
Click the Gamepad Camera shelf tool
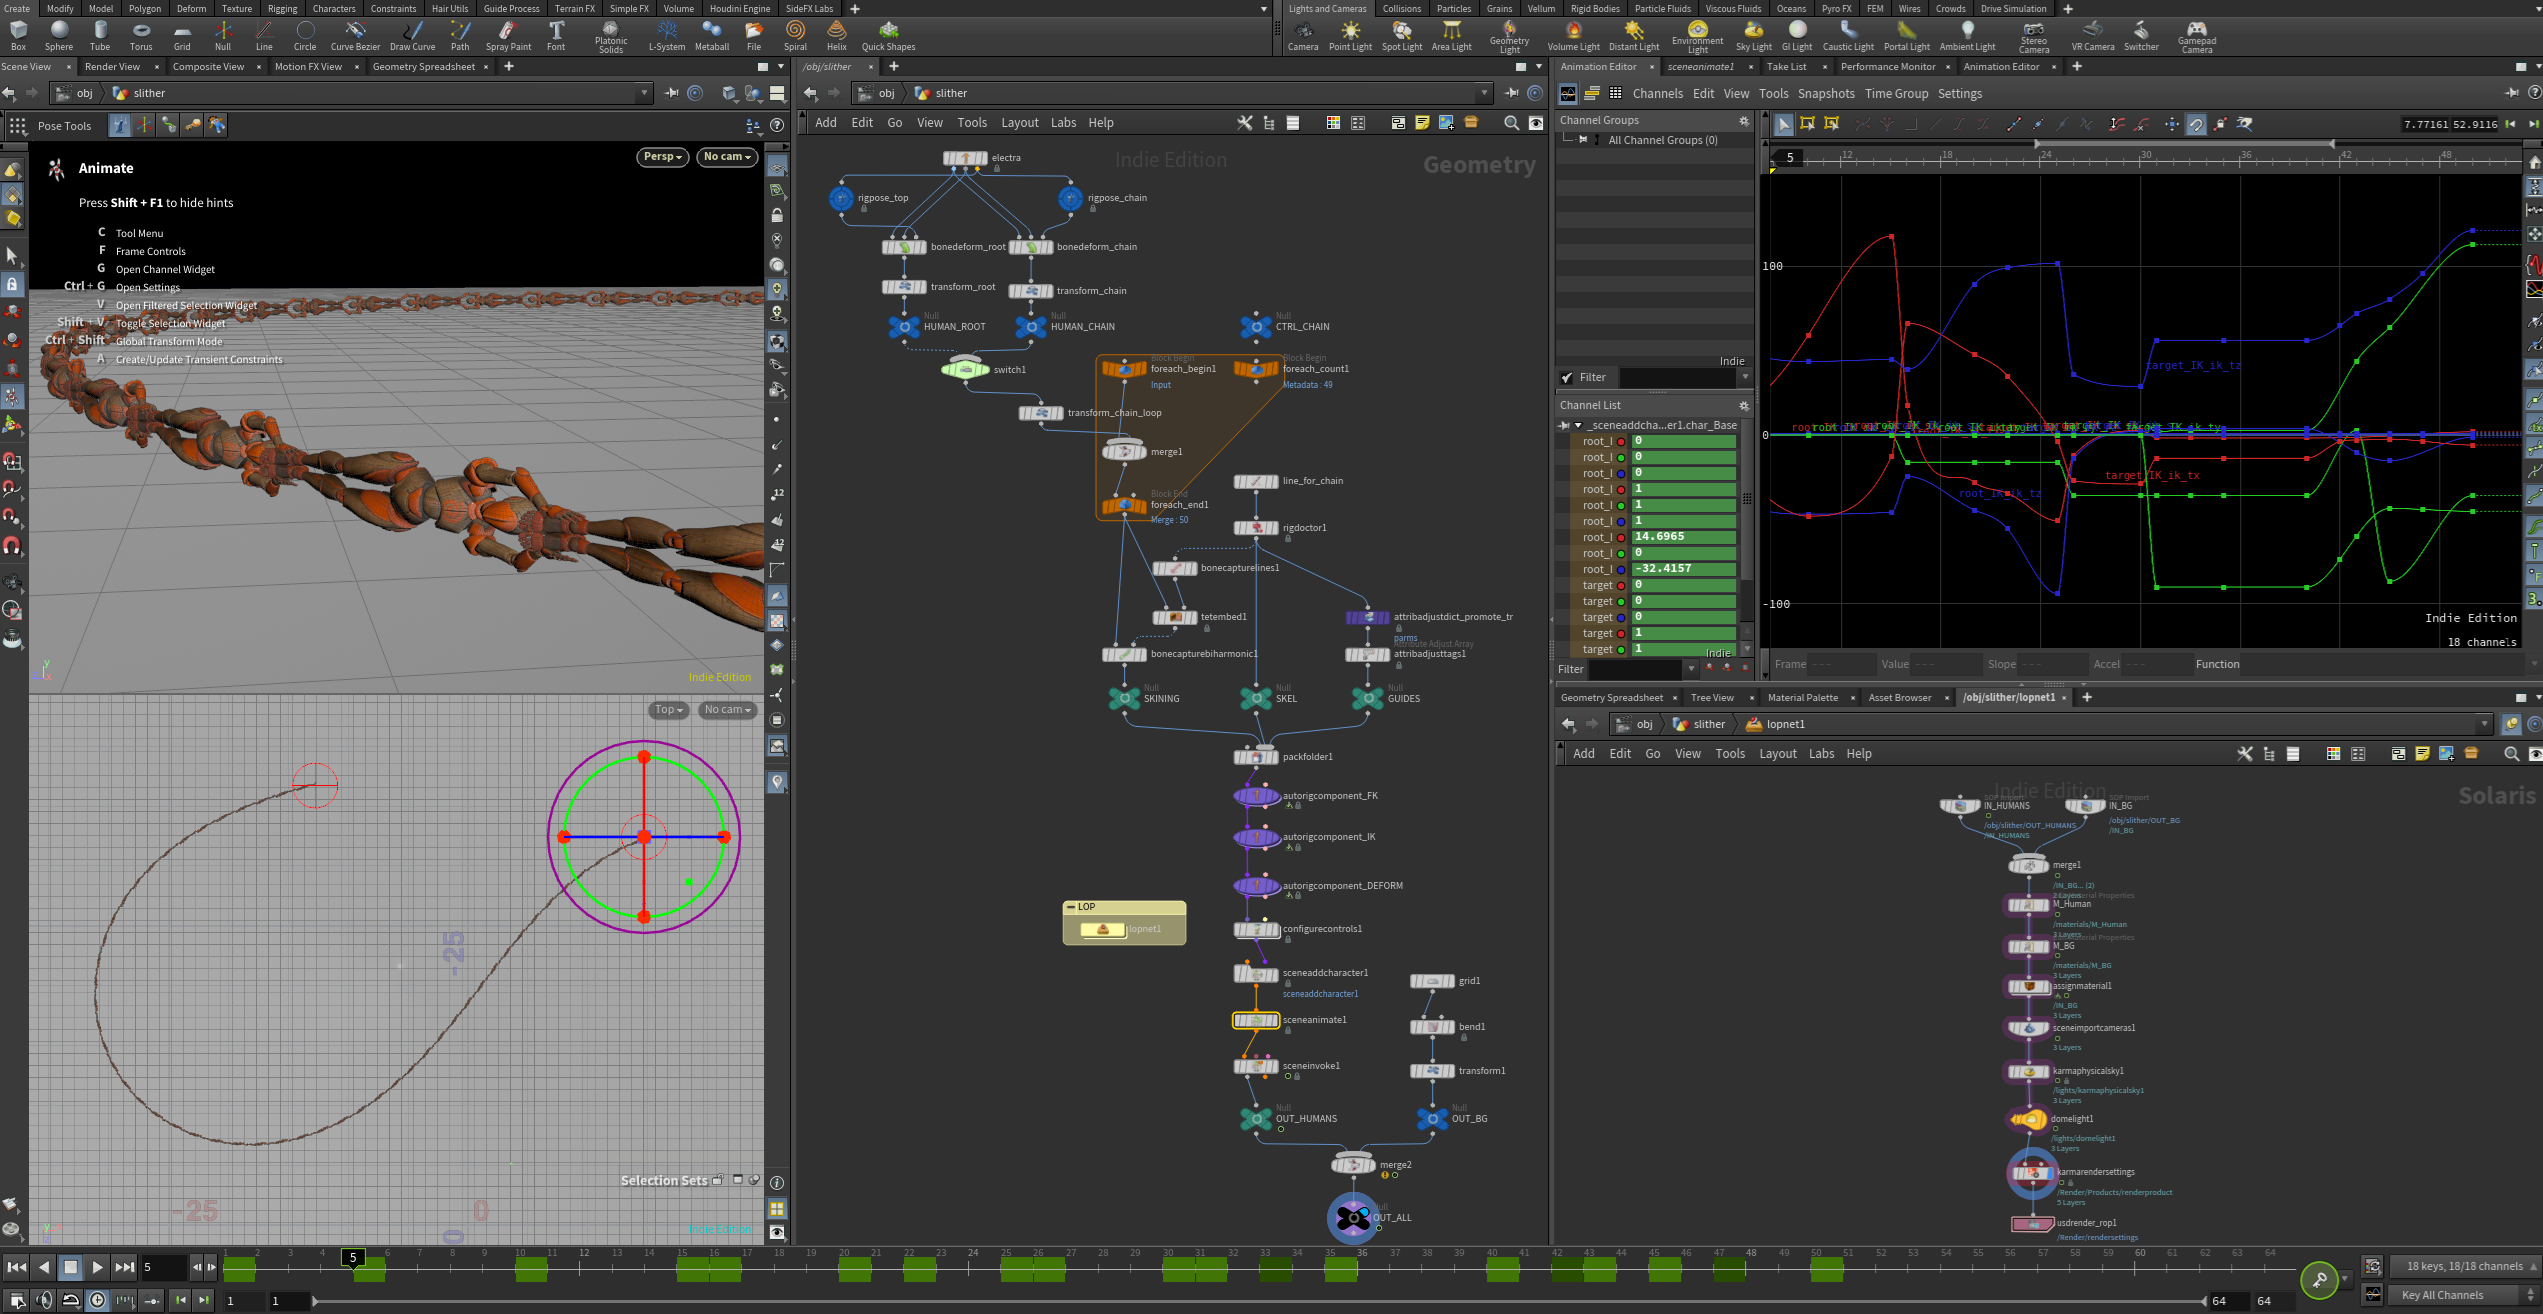(x=2196, y=35)
